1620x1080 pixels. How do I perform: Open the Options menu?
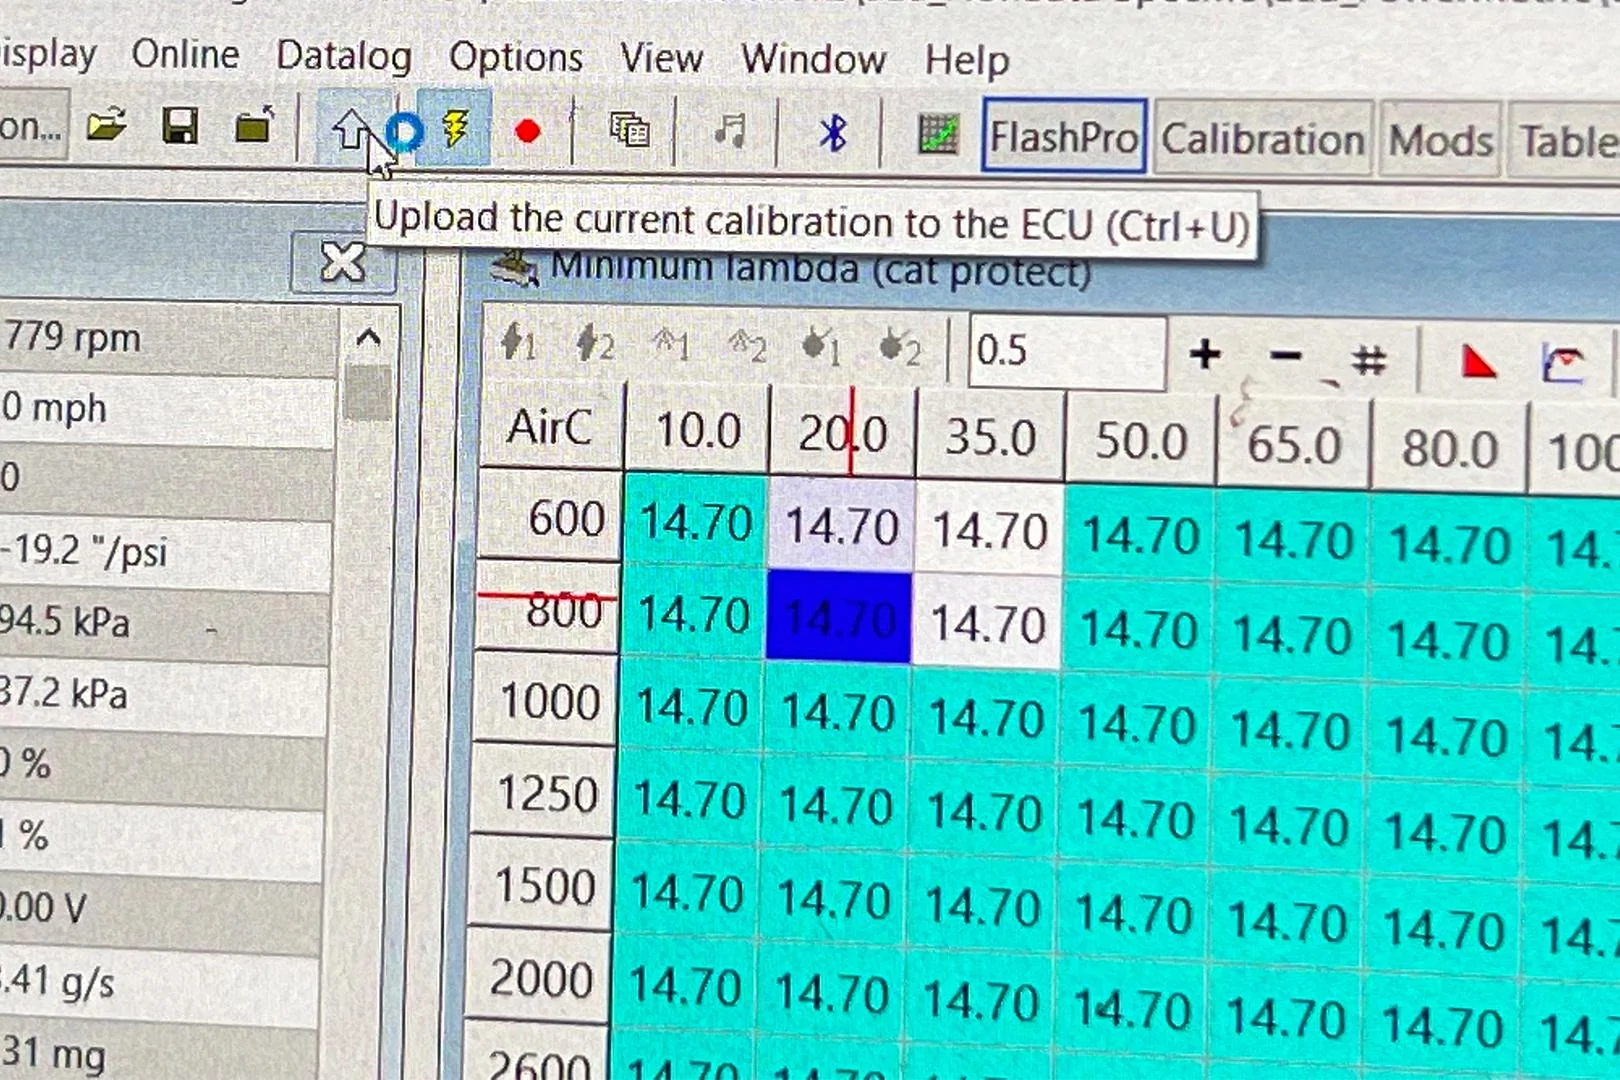point(517,58)
